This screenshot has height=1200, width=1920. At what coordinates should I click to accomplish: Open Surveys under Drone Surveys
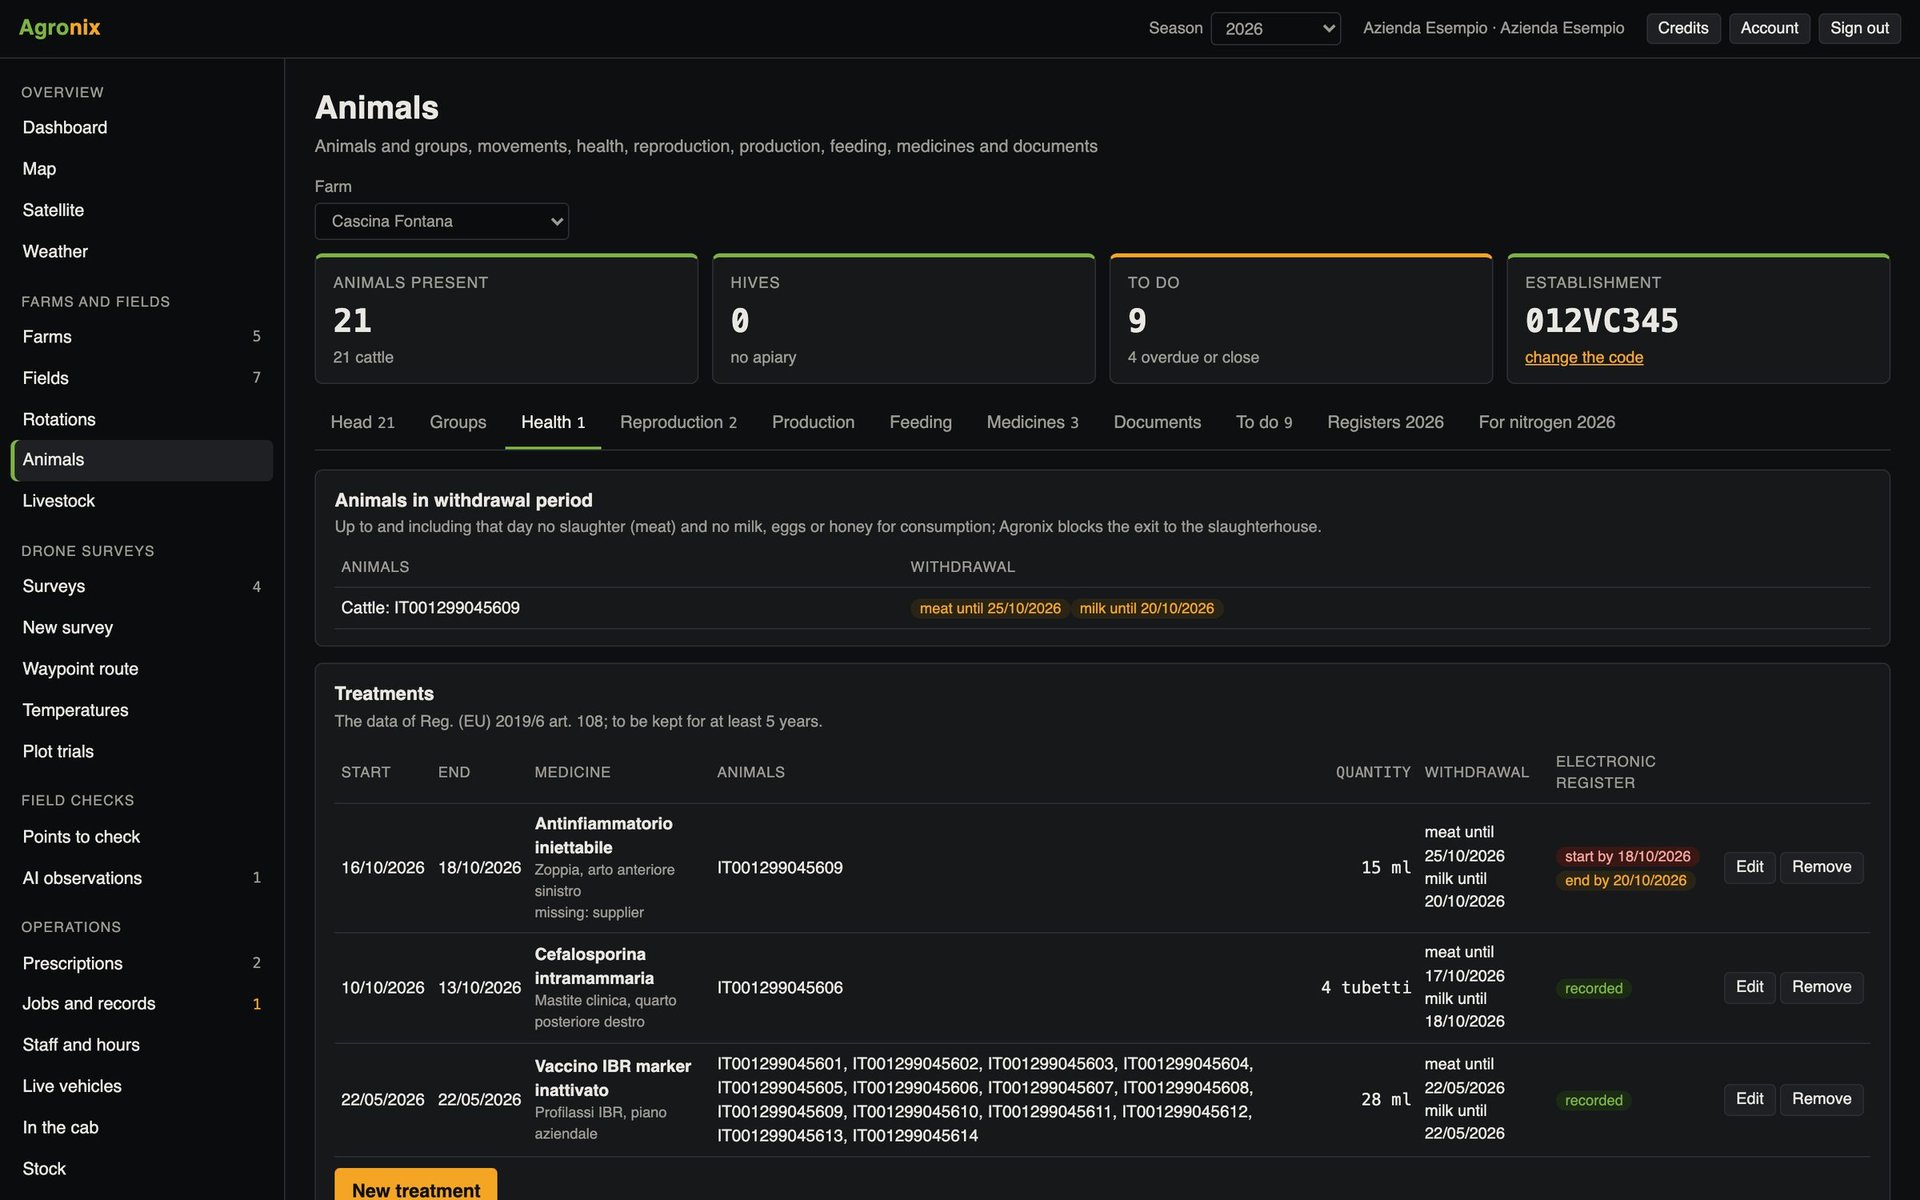(141, 586)
